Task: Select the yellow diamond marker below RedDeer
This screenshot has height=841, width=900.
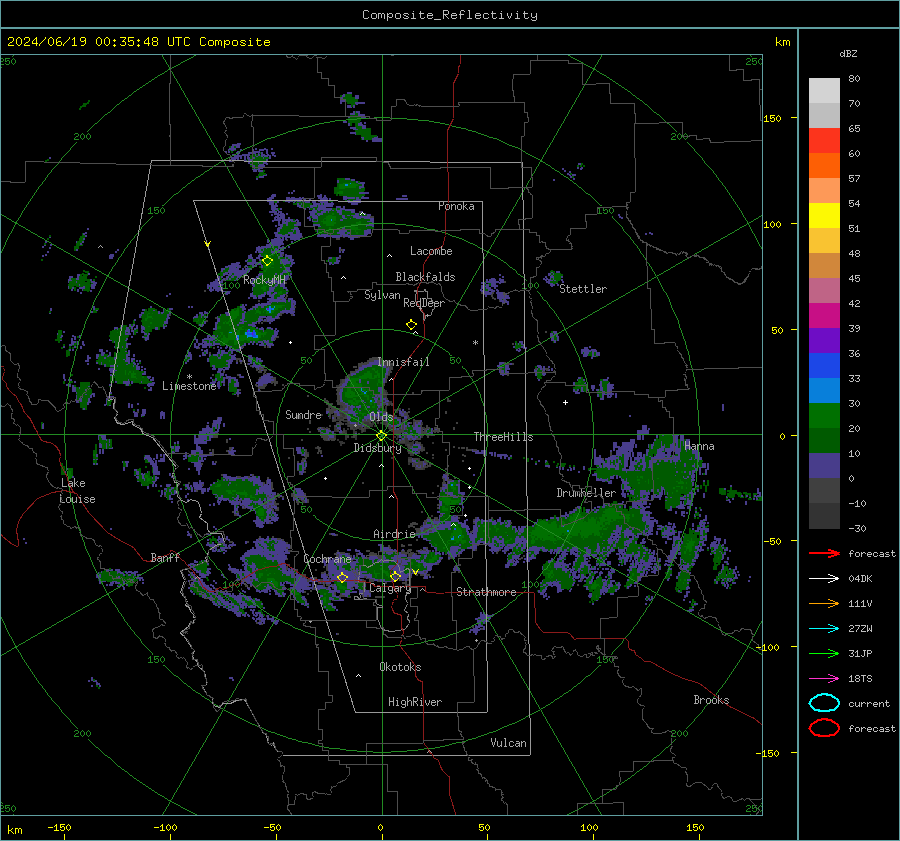Action: click(411, 325)
